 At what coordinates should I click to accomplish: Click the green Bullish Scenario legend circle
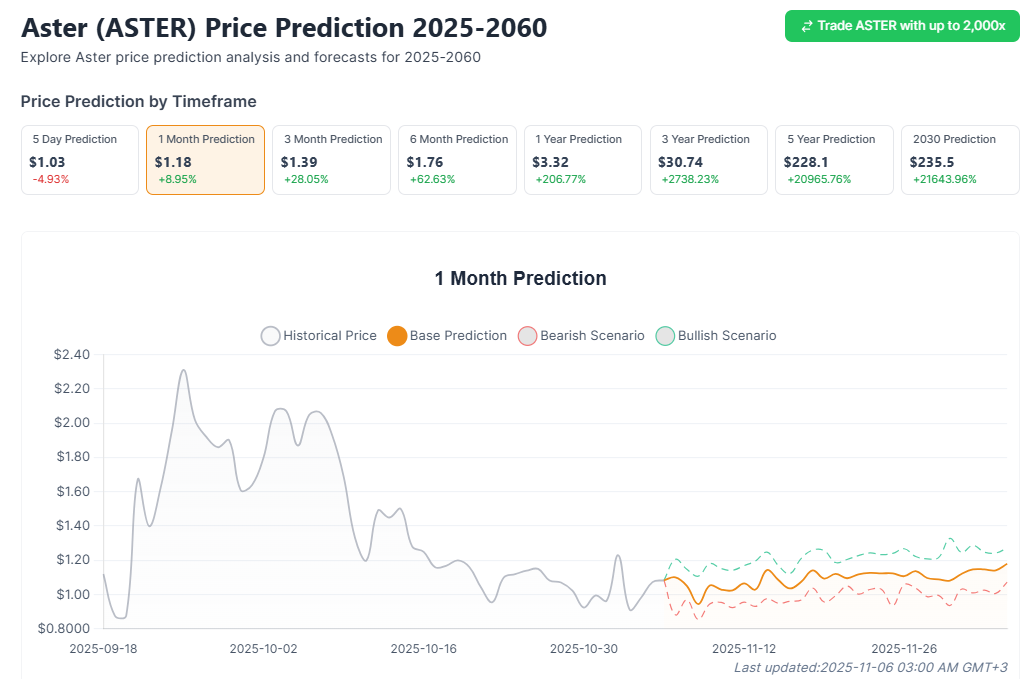click(x=665, y=336)
